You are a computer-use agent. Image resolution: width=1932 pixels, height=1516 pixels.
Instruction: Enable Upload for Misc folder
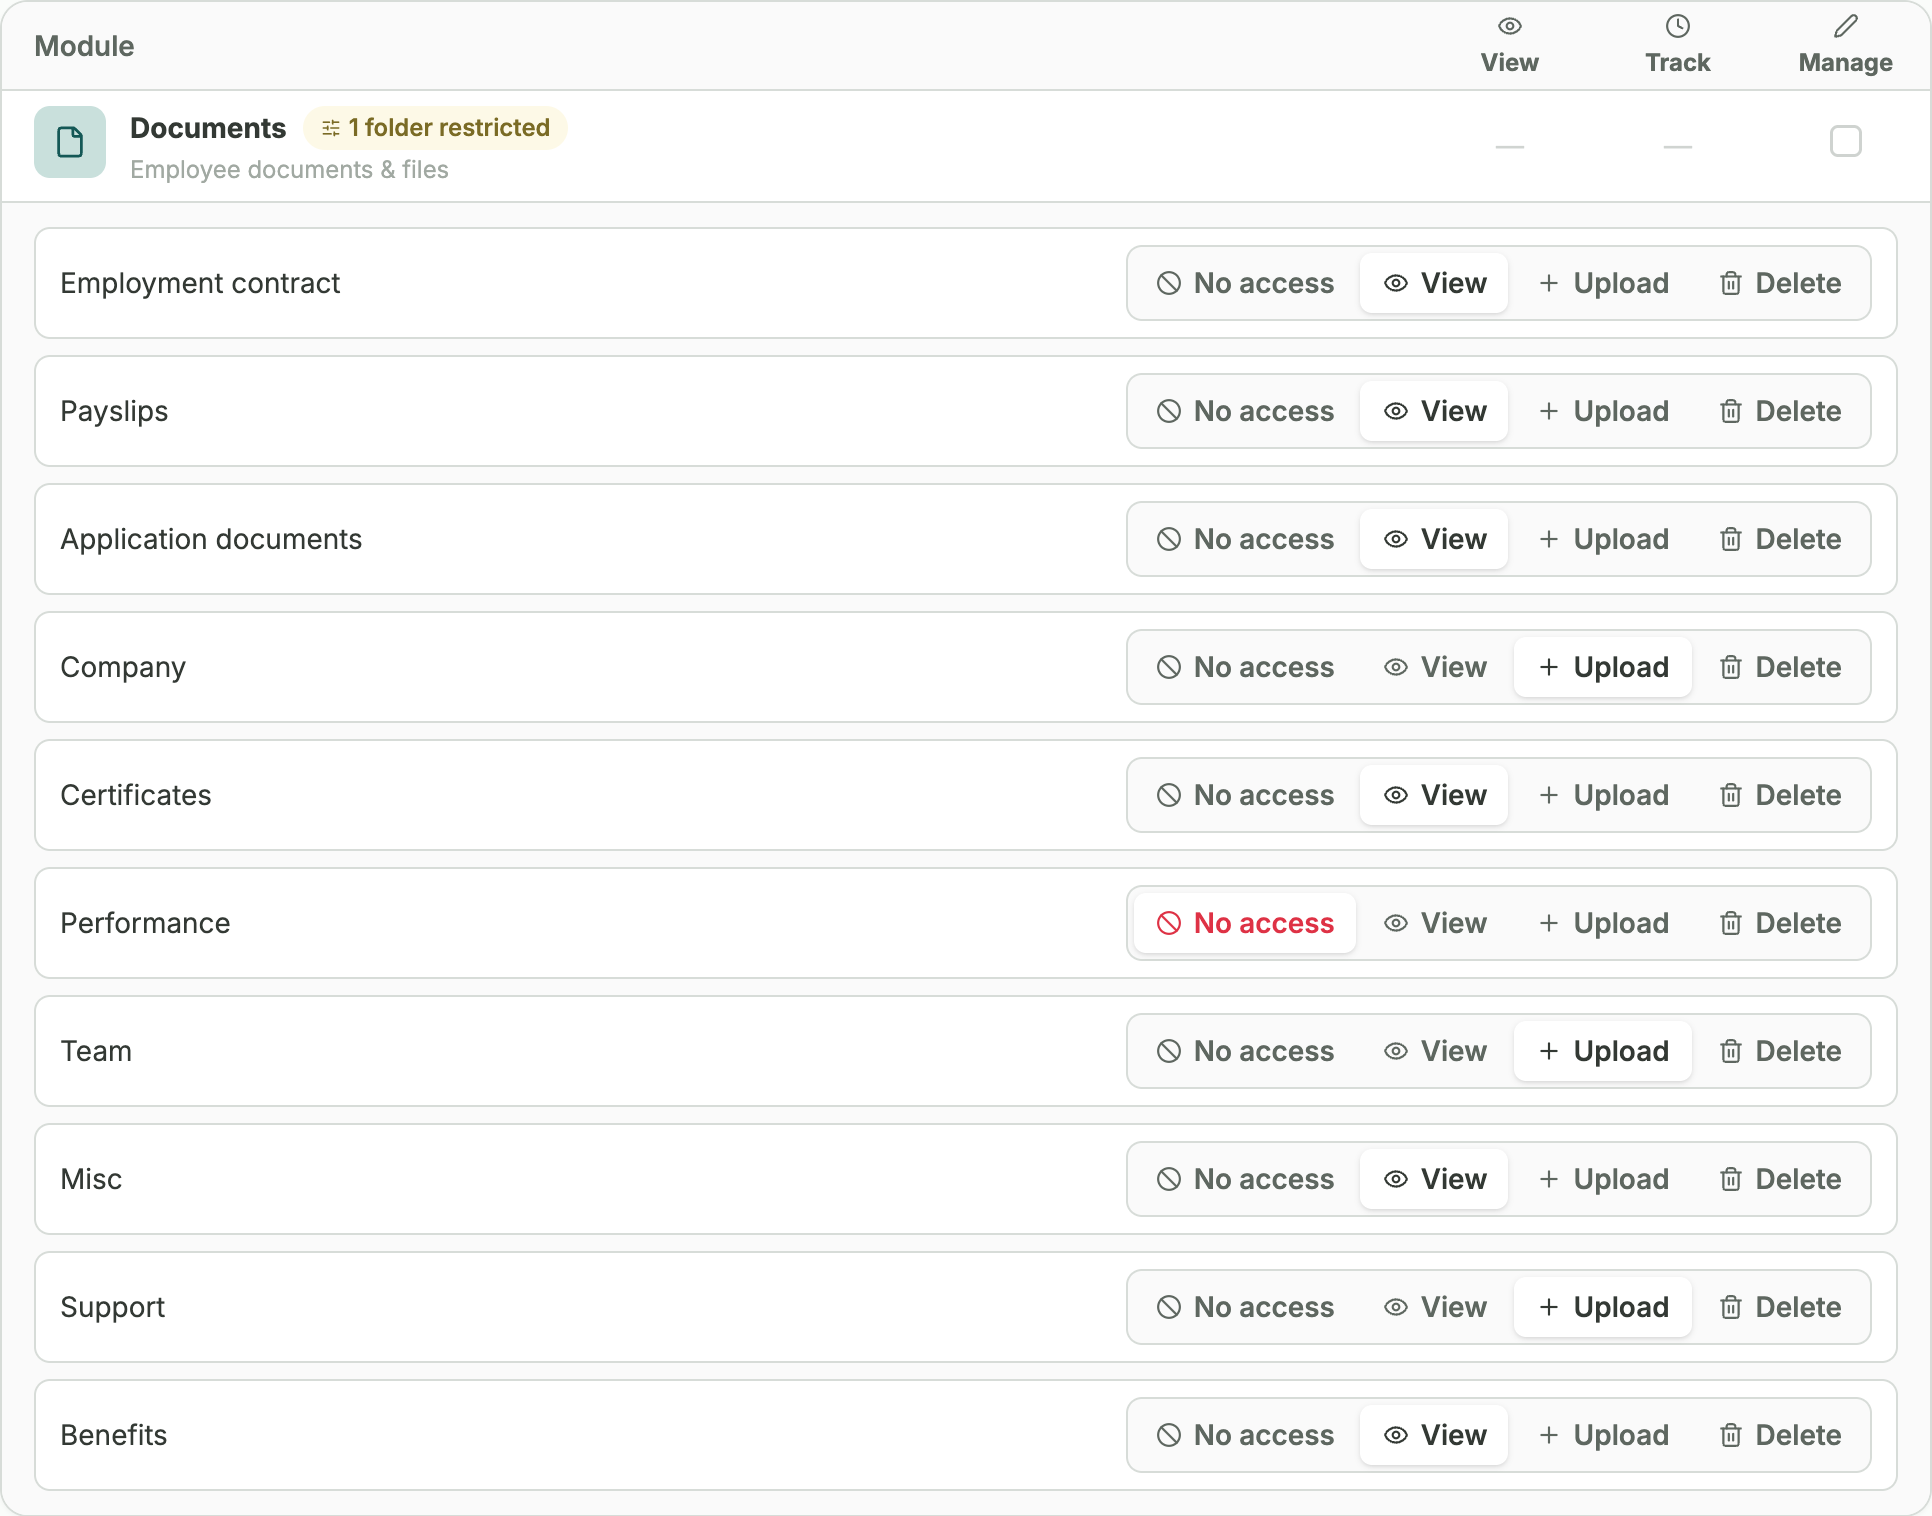click(x=1603, y=1179)
